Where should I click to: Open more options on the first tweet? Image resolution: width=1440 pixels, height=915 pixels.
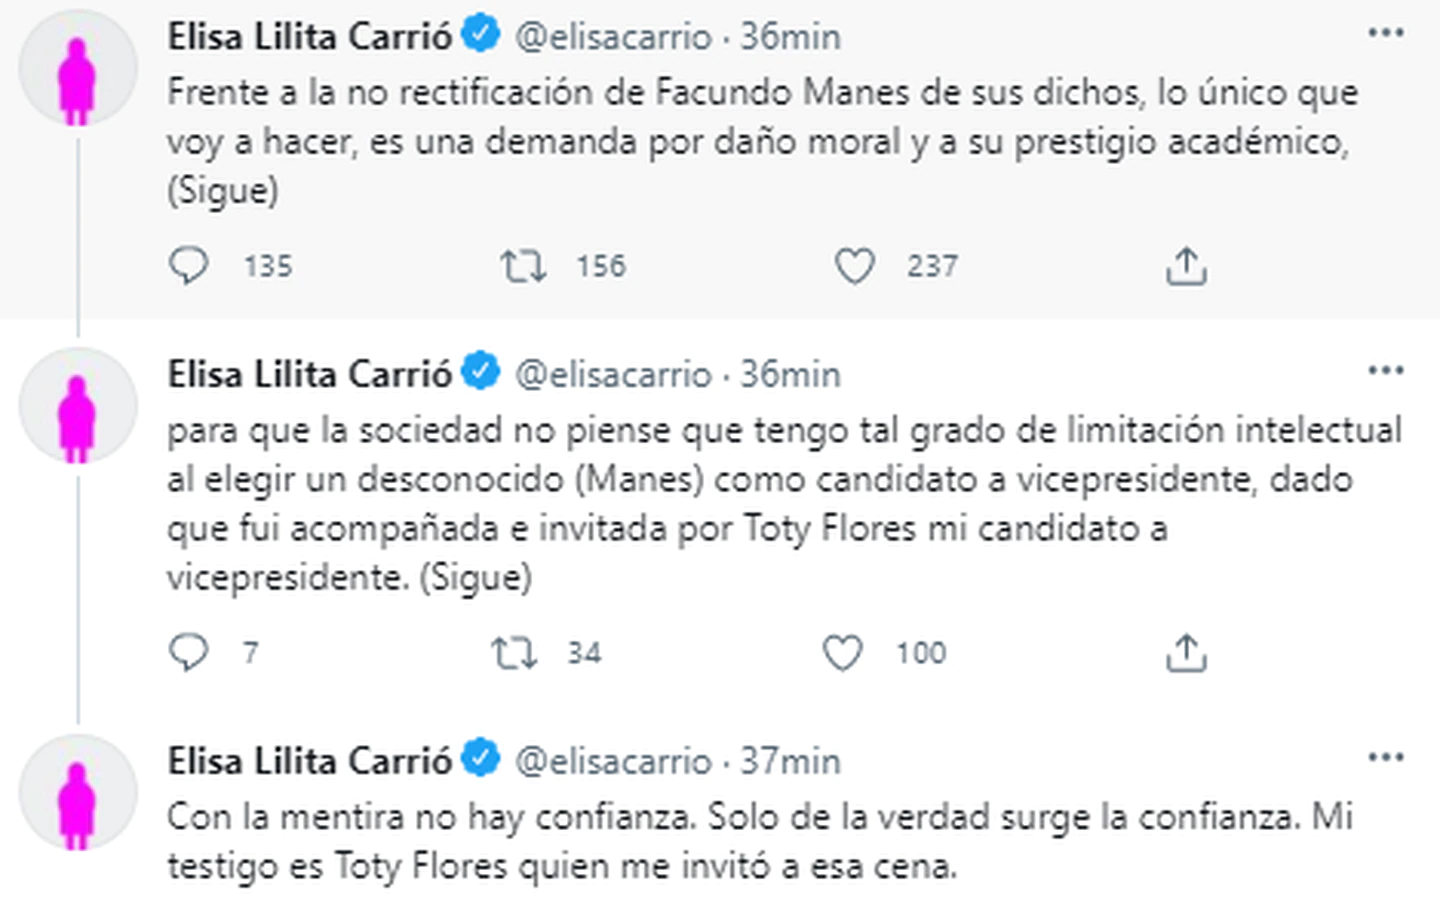(1385, 33)
